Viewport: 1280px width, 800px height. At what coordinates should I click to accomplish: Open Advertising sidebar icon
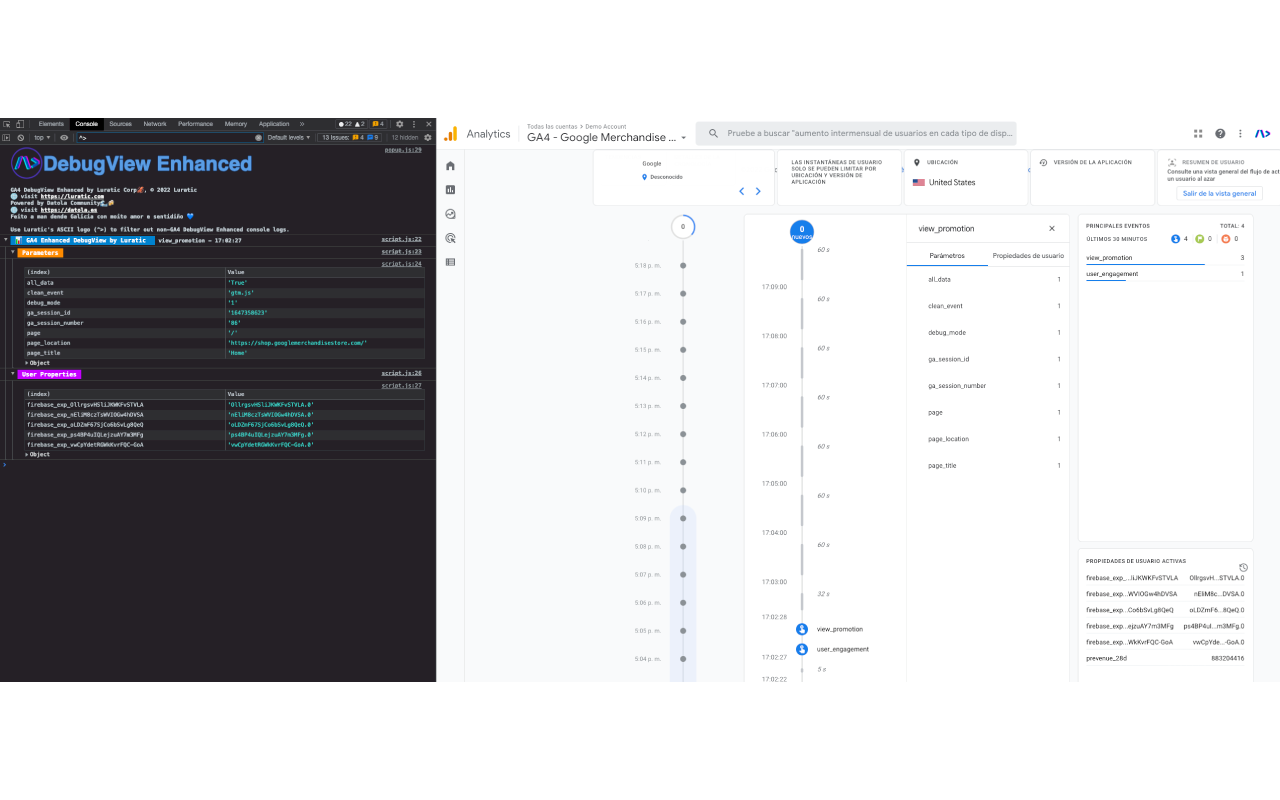[451, 238]
